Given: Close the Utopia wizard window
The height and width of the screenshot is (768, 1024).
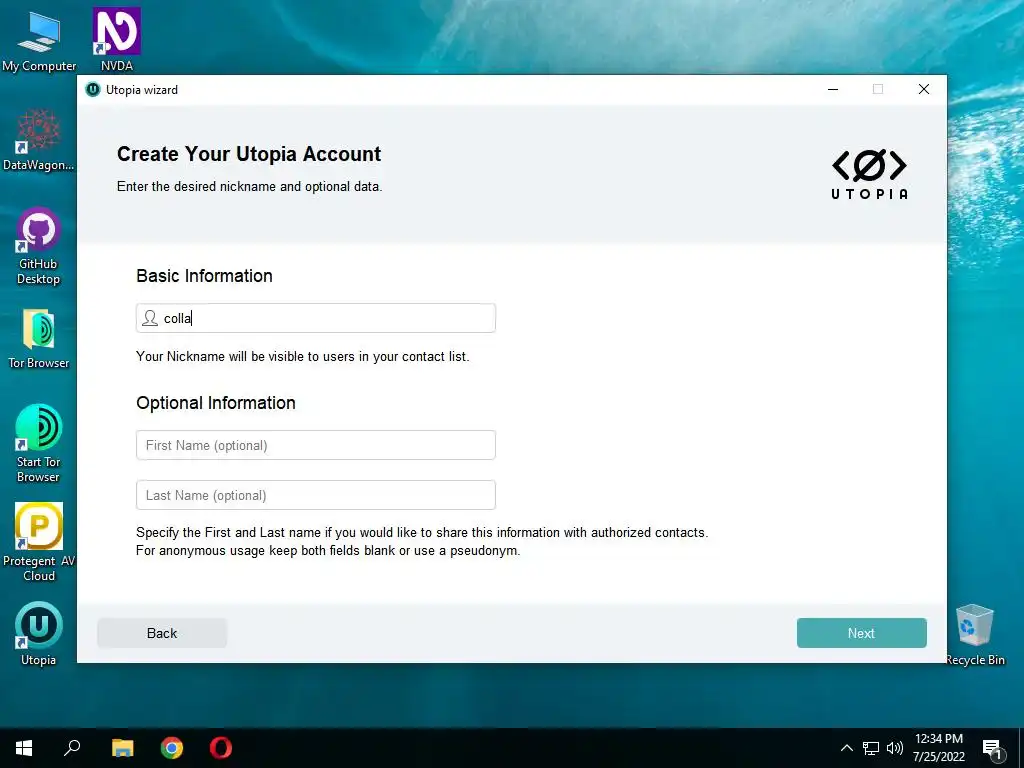Looking at the screenshot, I should point(923,89).
